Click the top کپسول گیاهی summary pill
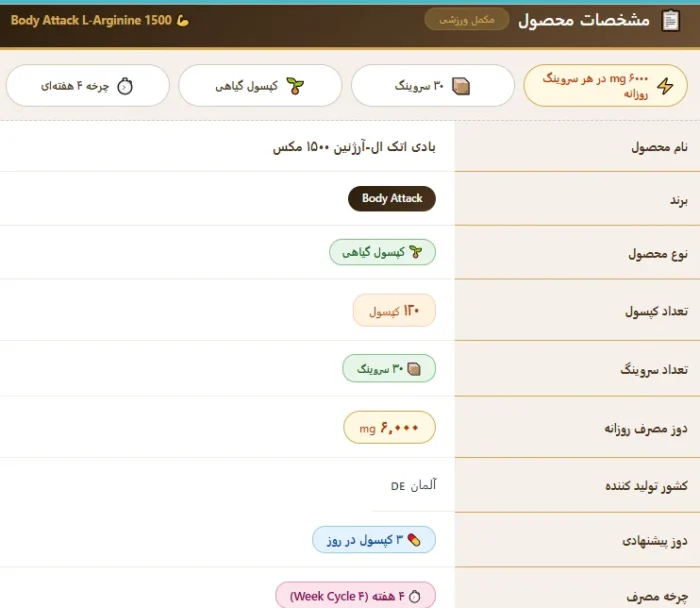The width and height of the screenshot is (700, 608). click(260, 86)
